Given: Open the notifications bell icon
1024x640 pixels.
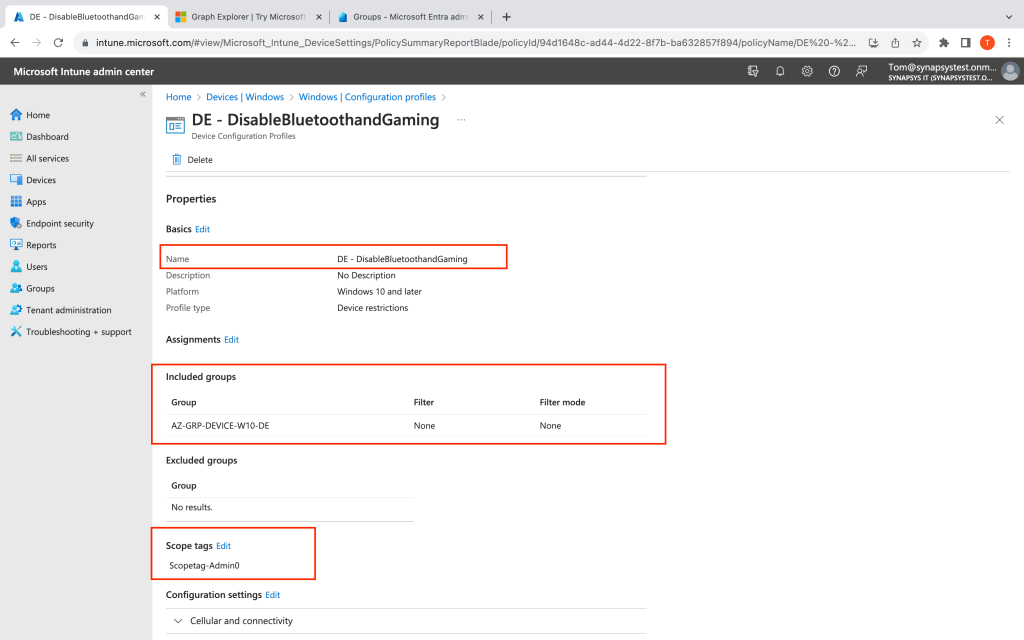Looking at the screenshot, I should [x=780, y=71].
